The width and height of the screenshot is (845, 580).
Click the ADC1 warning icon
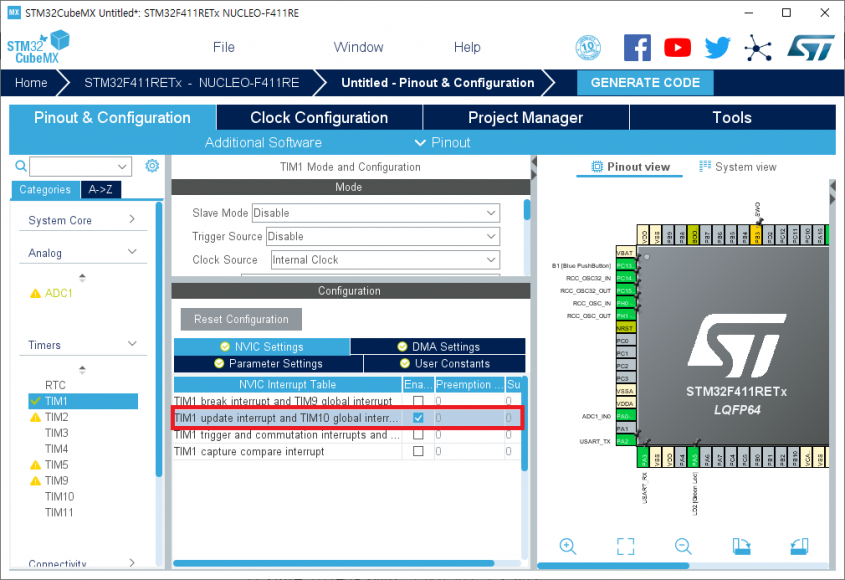point(36,293)
